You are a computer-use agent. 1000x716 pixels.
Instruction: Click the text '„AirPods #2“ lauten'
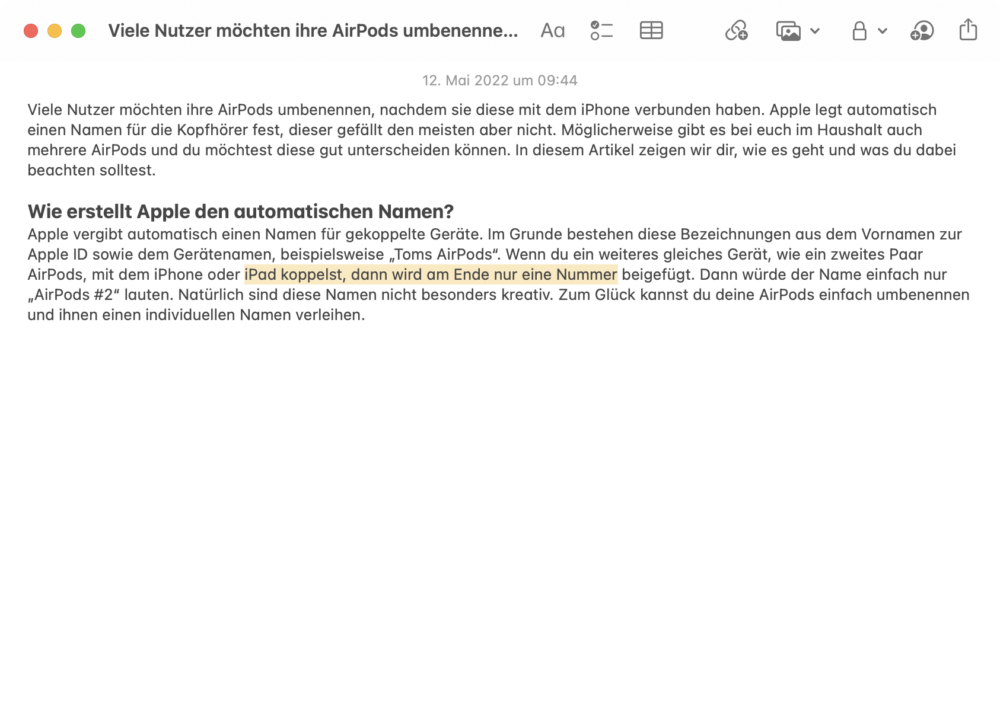pos(99,295)
